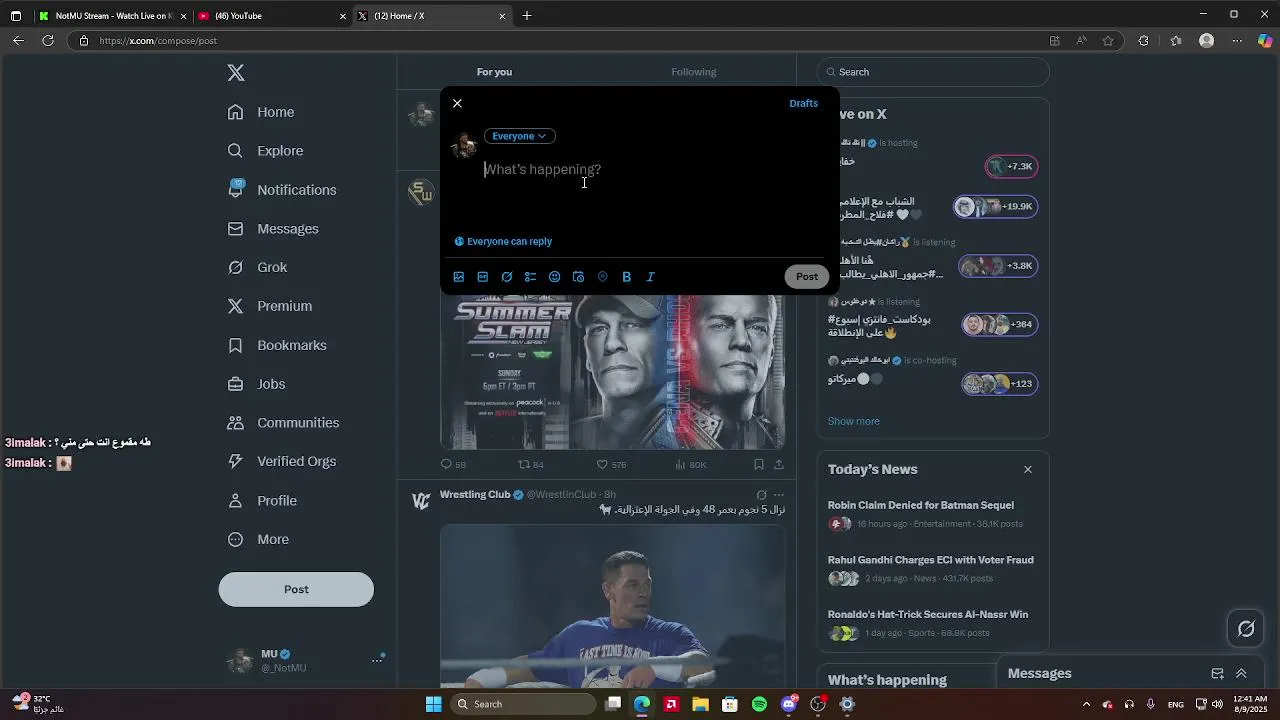Viewport: 1280px width, 720px height.
Task: Open Wrestling Club post more options
Action: 779,495
